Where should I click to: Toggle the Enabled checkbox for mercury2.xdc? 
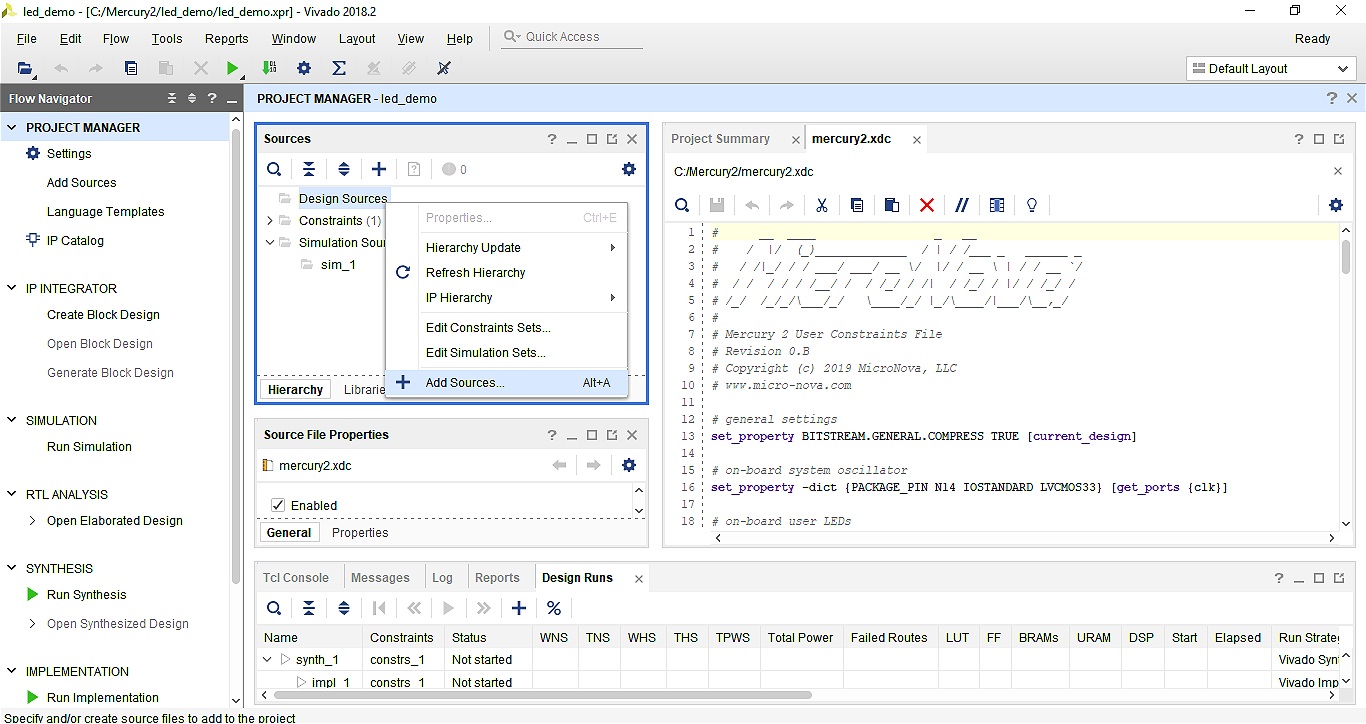click(279, 505)
